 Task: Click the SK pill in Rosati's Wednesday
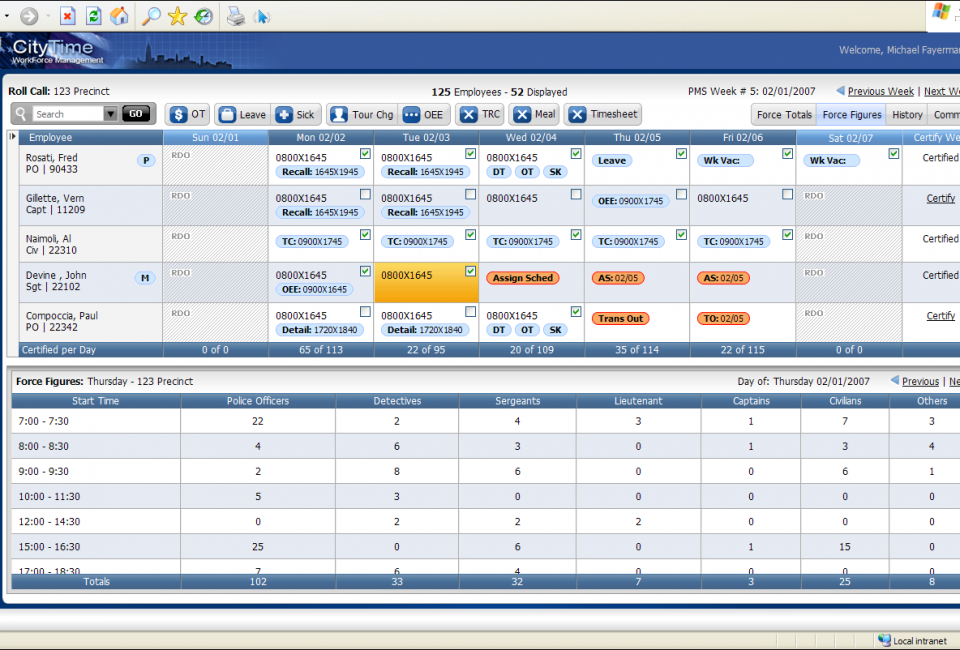click(555, 172)
